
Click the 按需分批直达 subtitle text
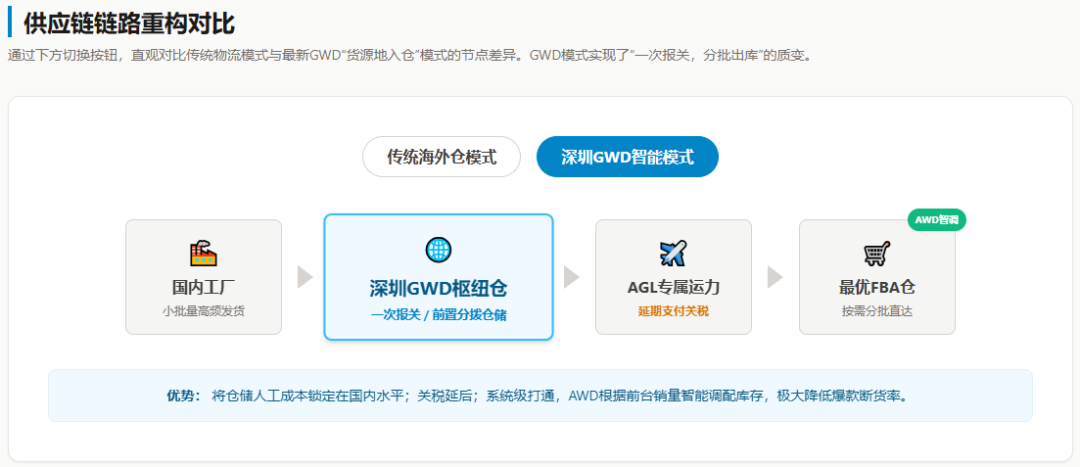tap(877, 311)
